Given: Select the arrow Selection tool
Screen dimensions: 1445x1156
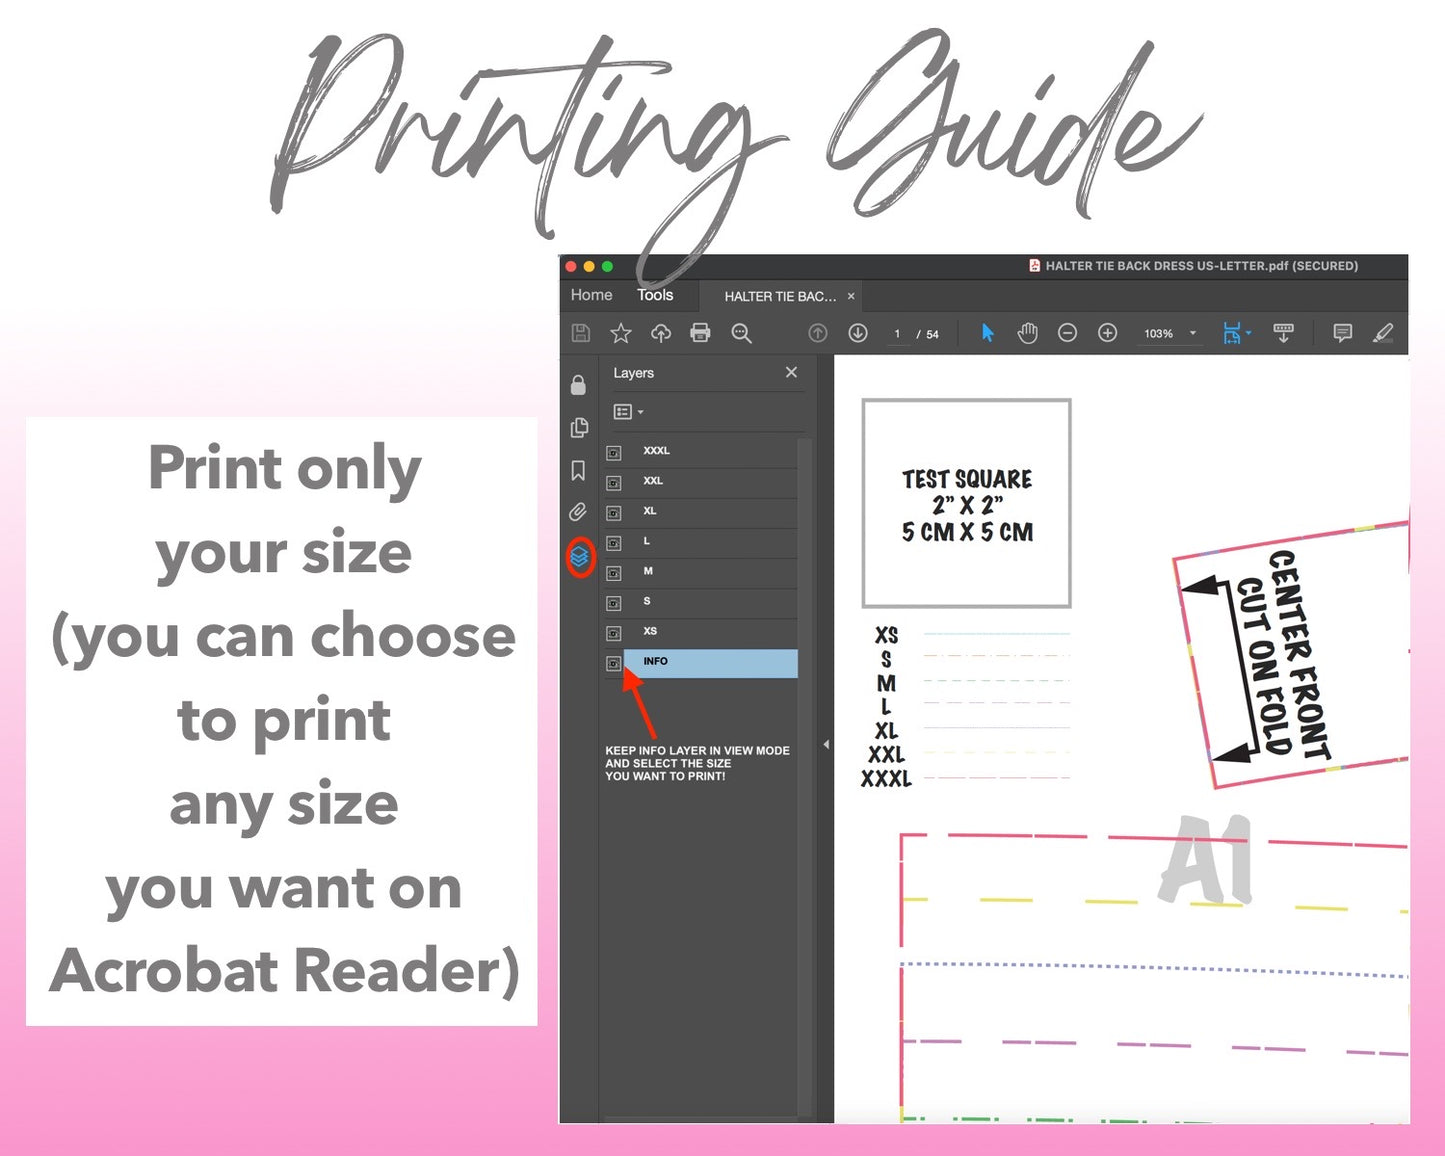Looking at the screenshot, I should (x=987, y=333).
